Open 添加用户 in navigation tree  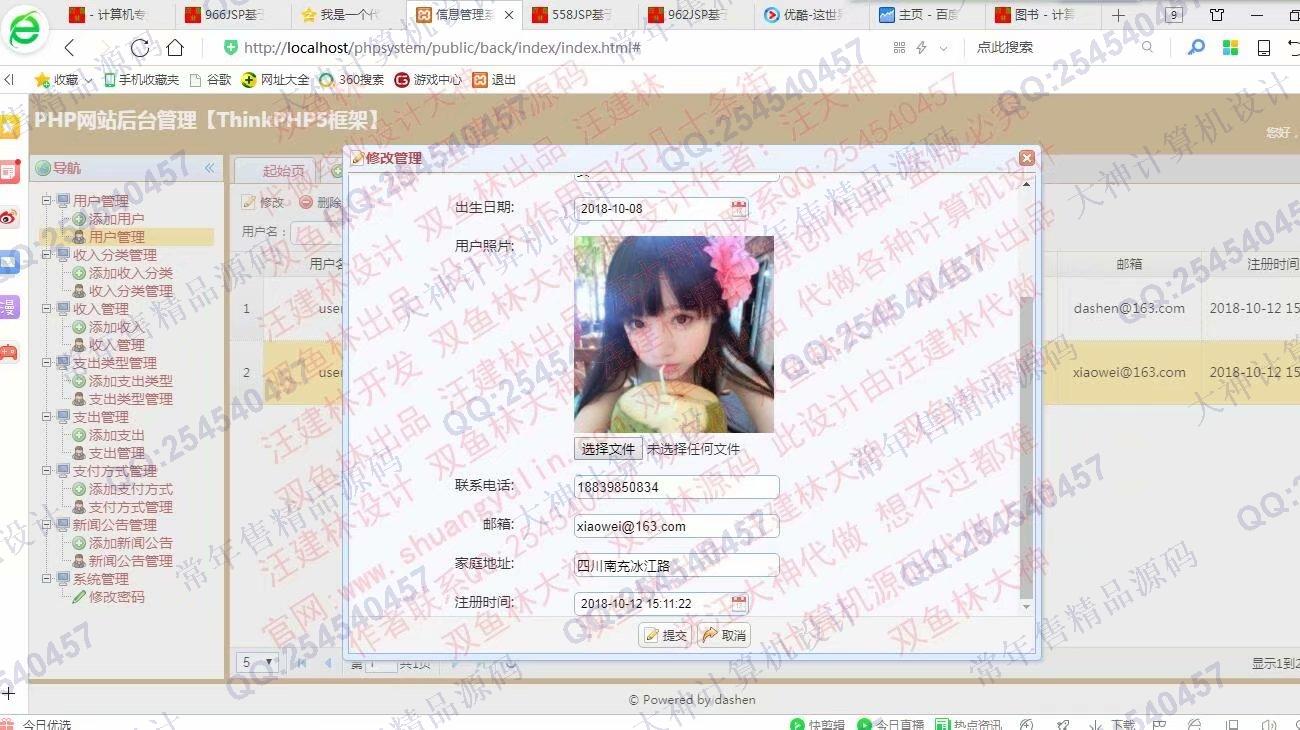coord(116,219)
